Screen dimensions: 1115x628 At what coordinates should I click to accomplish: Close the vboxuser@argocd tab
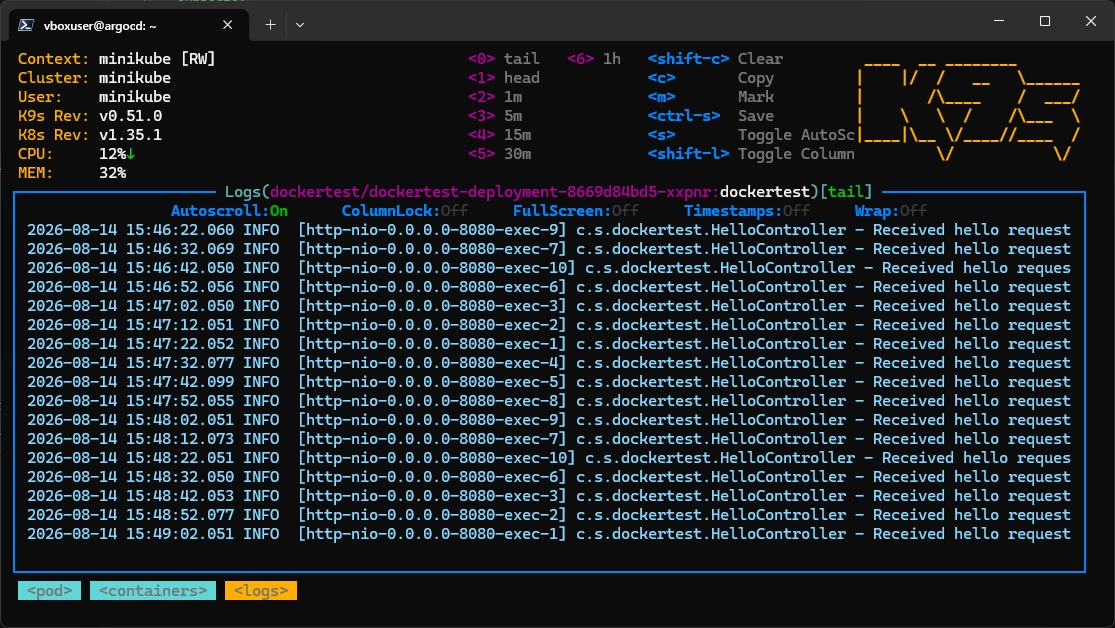(228, 25)
